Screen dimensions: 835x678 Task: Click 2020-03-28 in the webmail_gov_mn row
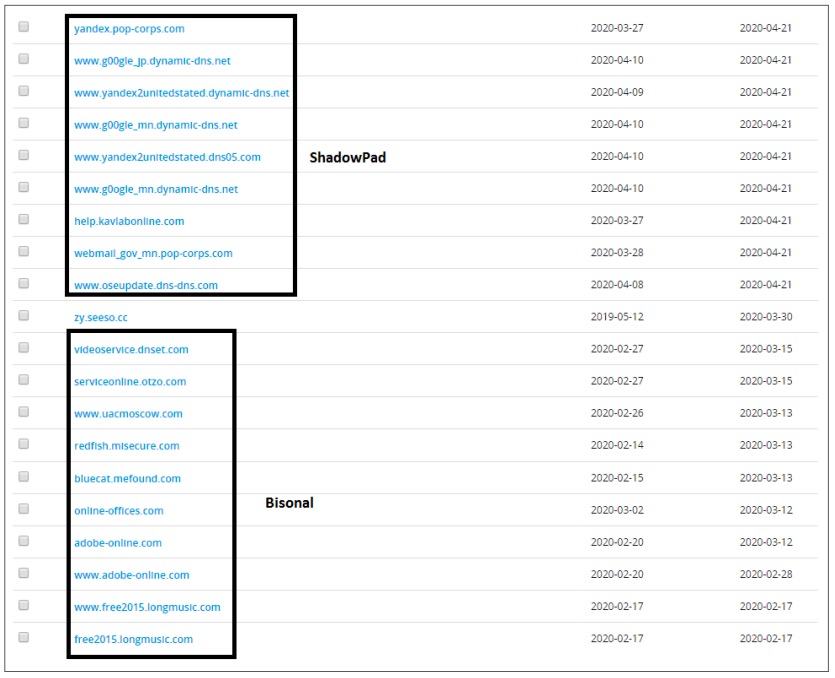click(617, 252)
